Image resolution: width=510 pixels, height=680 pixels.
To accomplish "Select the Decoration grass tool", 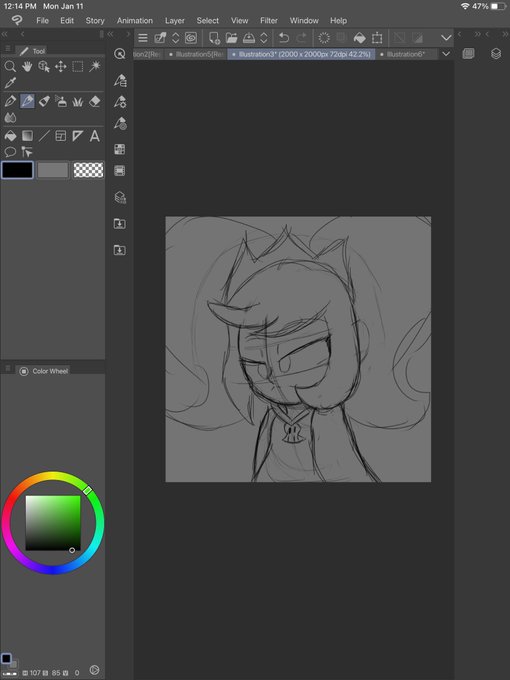I will pyautogui.click(x=78, y=101).
